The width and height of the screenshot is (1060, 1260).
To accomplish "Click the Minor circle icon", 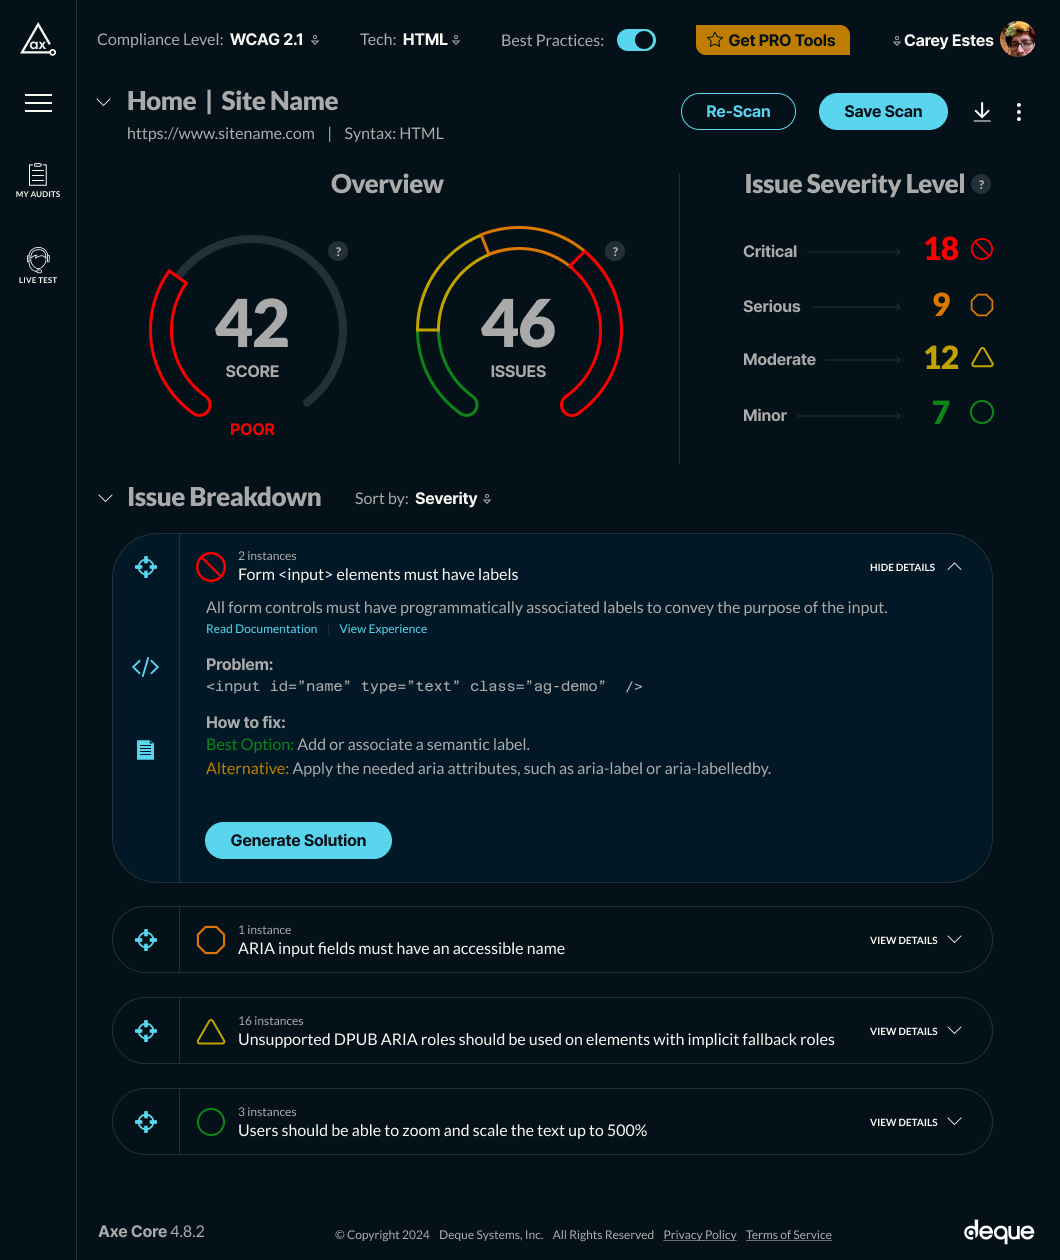I will tap(982, 412).
